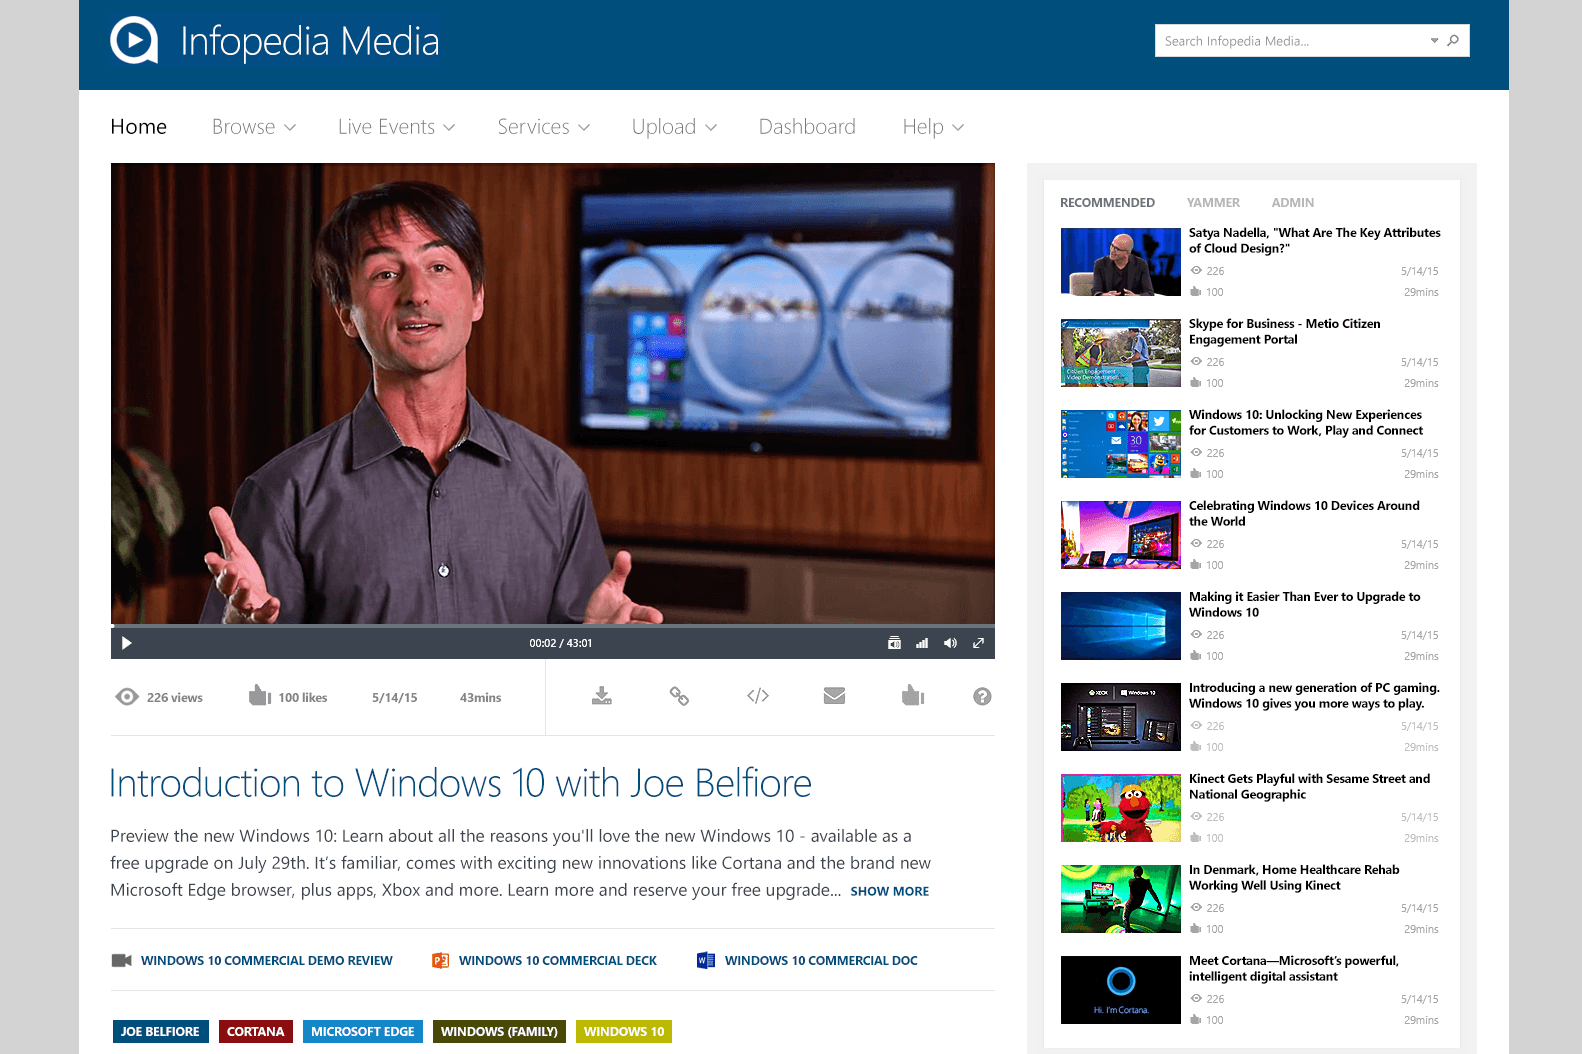Screen dimensions: 1582x1054
Task: Click views eye icon under Satya Nadella video
Action: 1196,271
